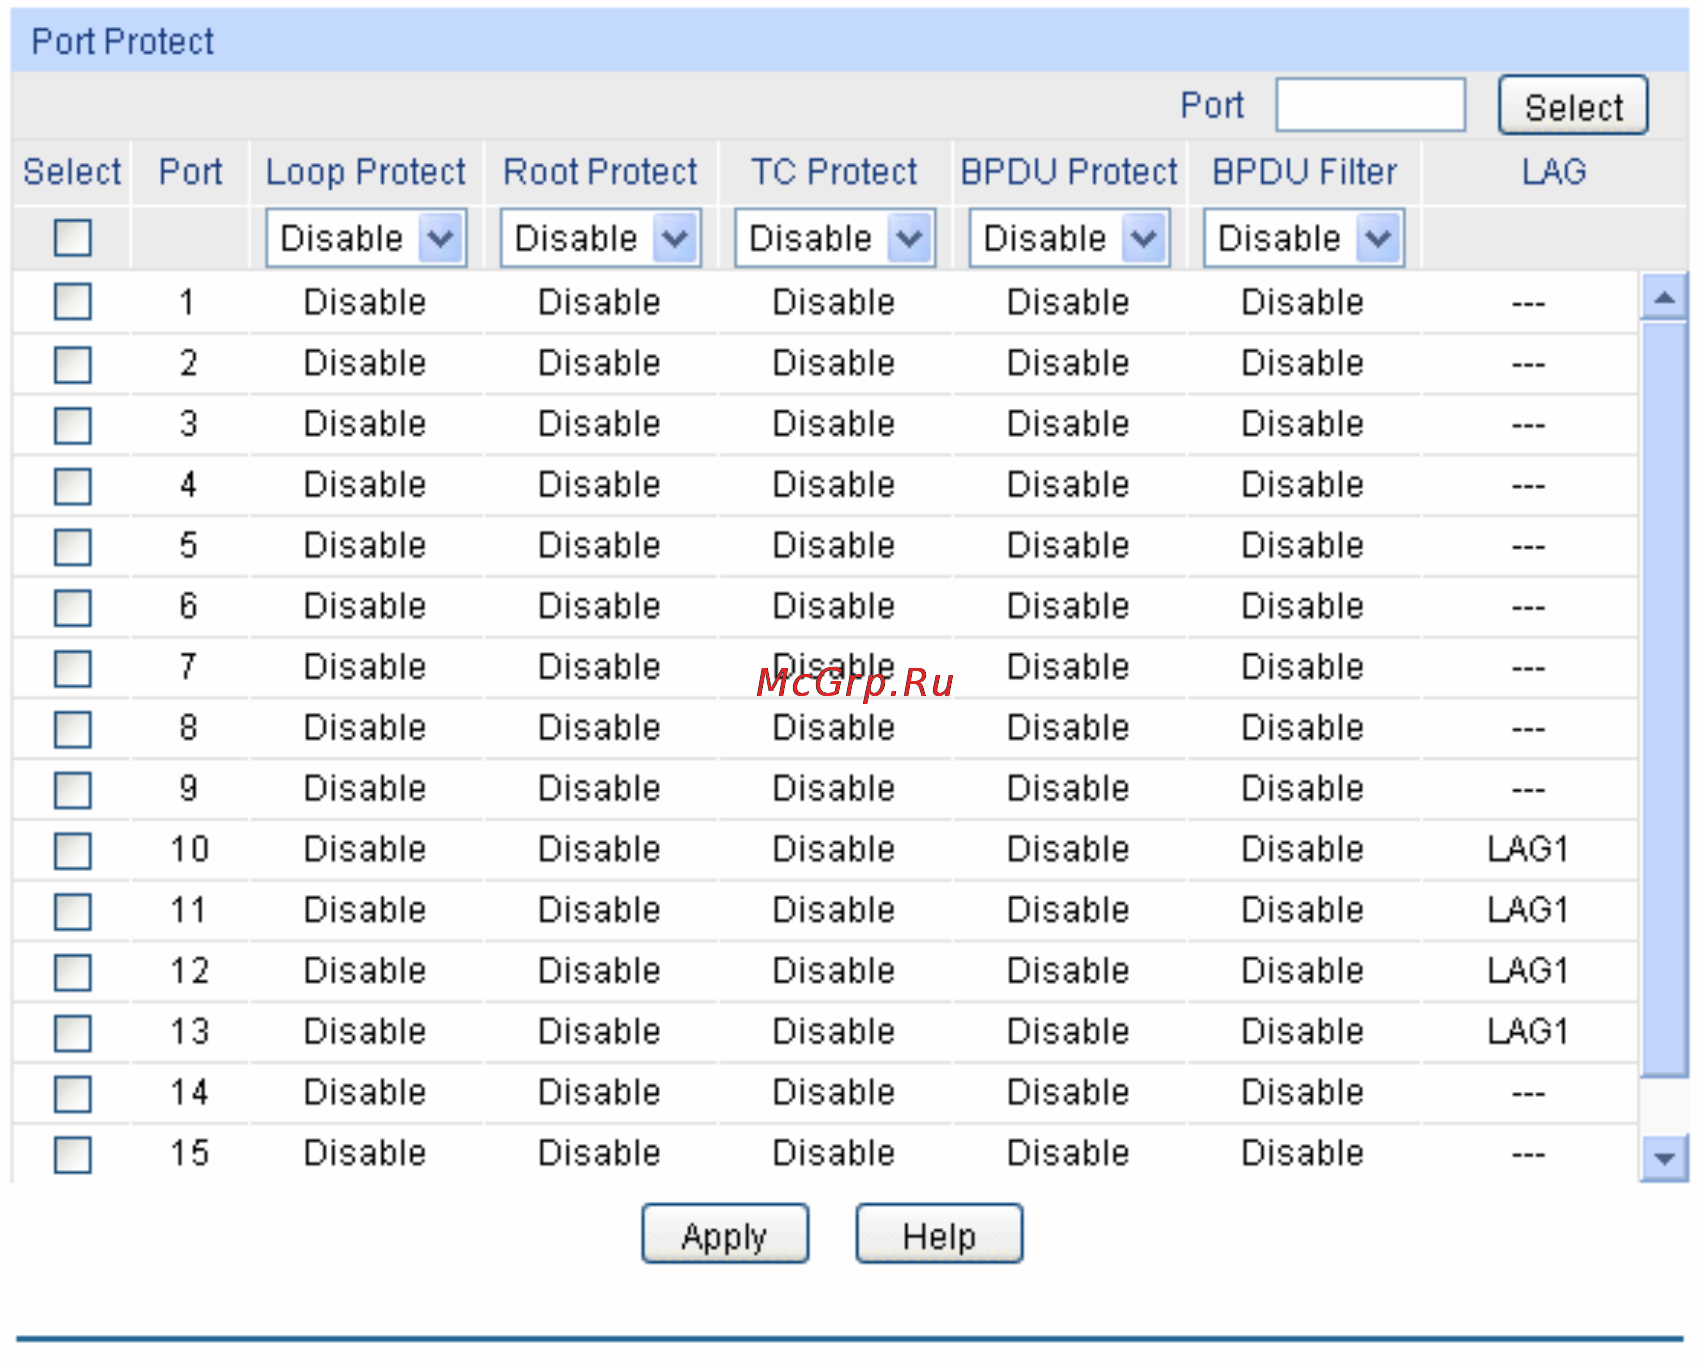1699x1363 pixels.
Task: Click Loop Protect value for port 3
Action: 365,424
